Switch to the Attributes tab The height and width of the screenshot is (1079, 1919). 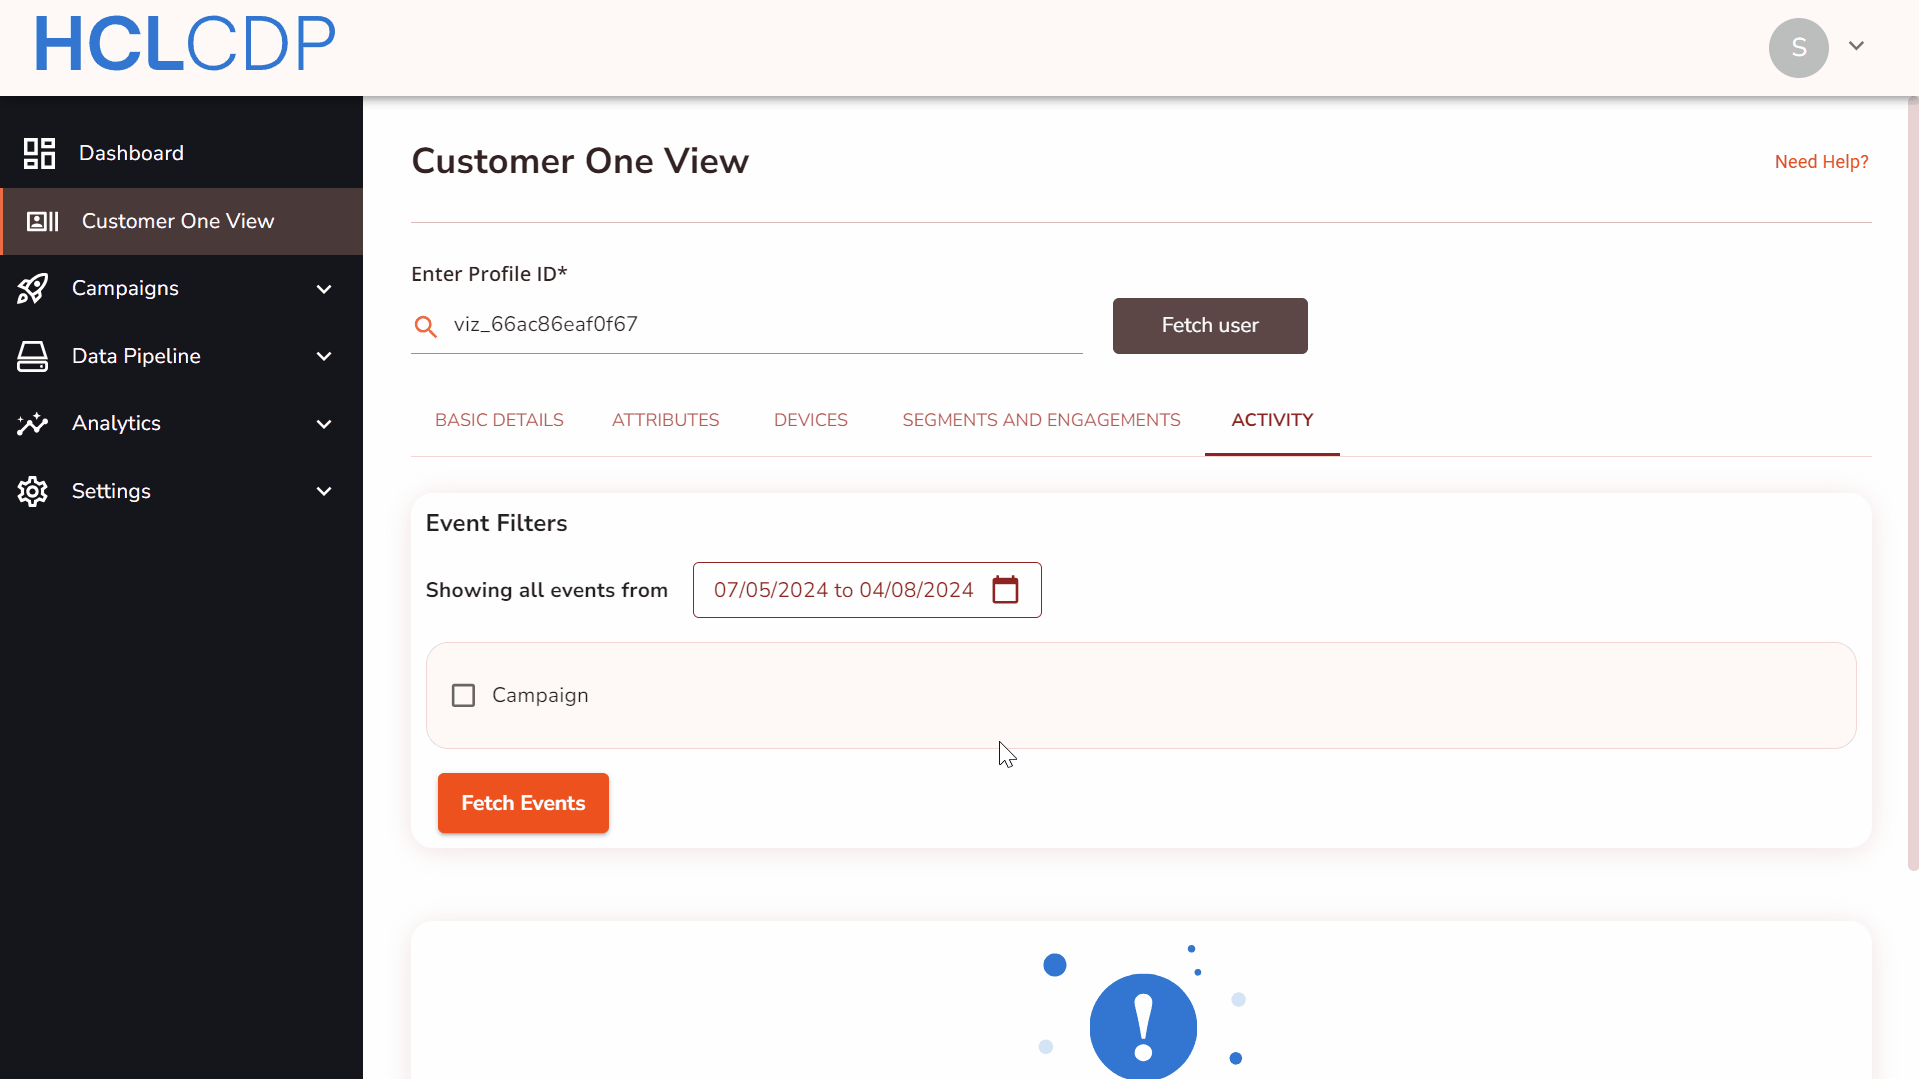(665, 420)
